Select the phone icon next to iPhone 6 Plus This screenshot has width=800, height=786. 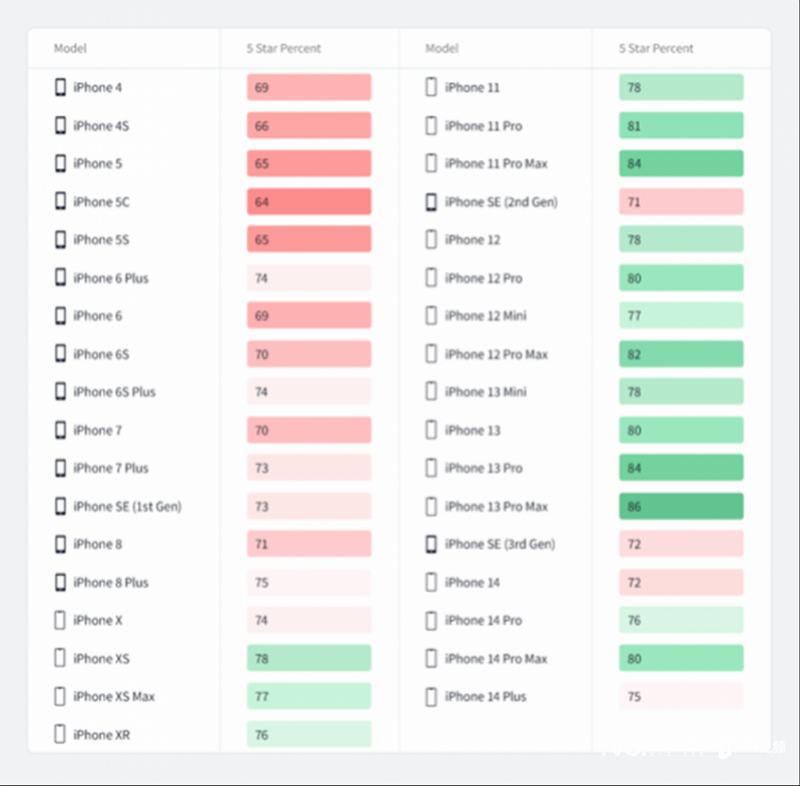pyautogui.click(x=60, y=277)
